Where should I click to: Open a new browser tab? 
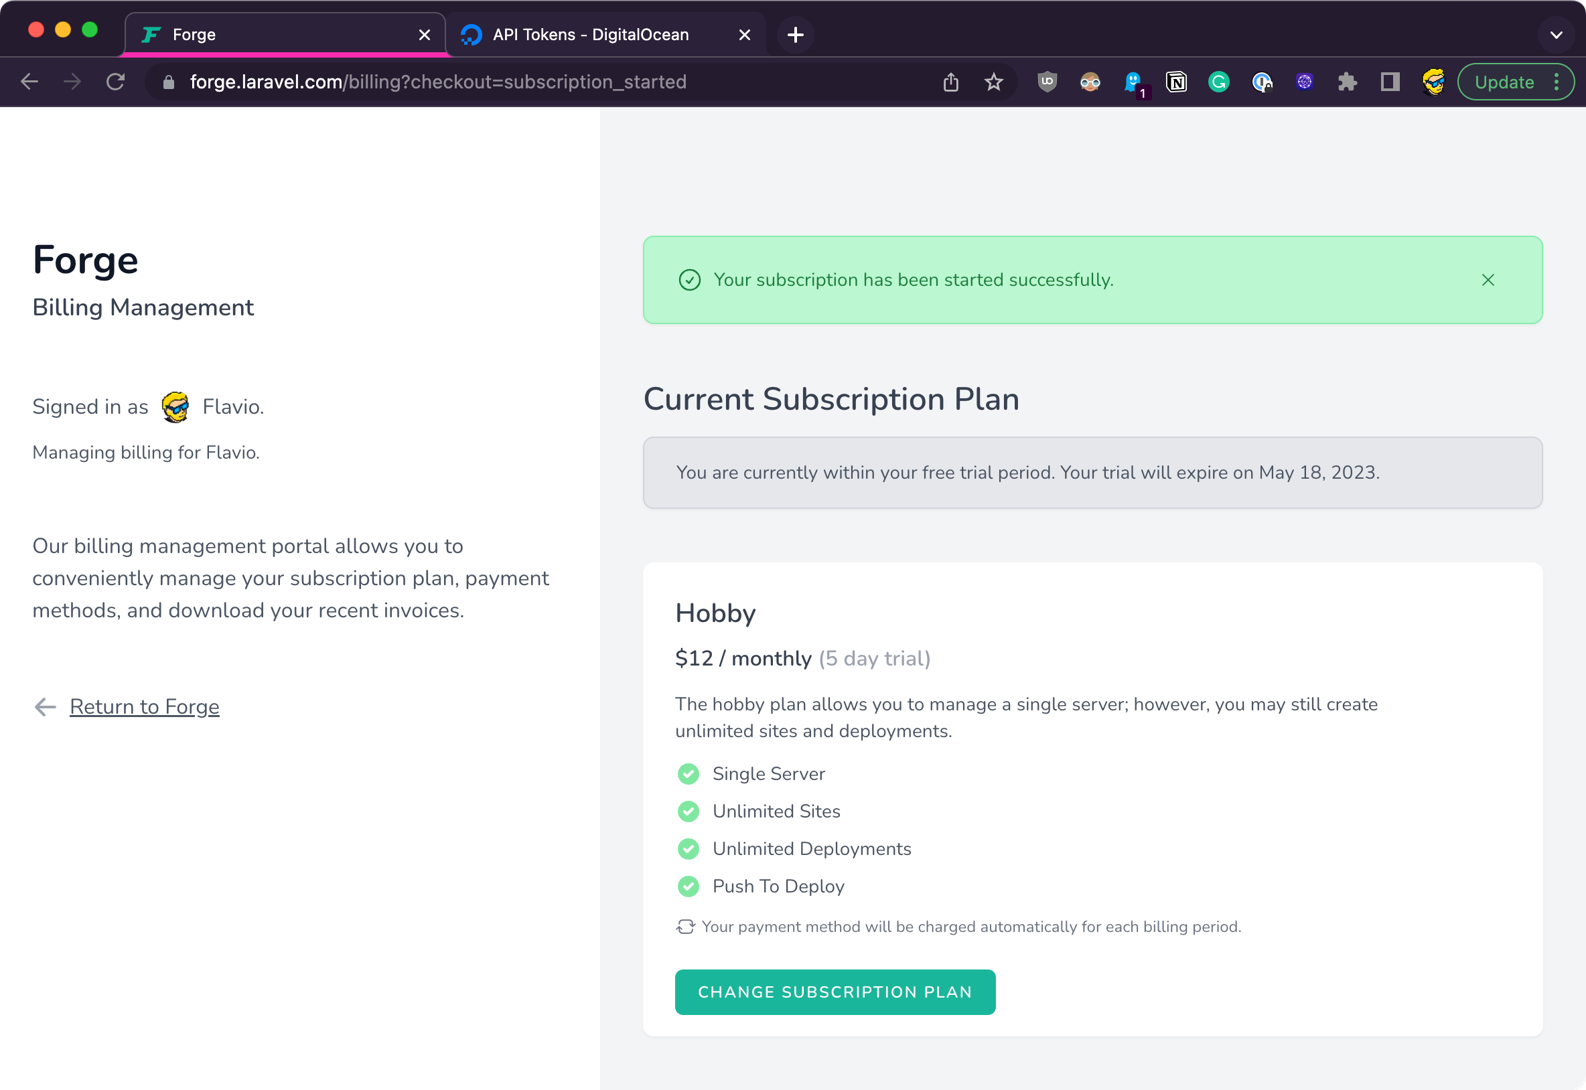[x=795, y=35]
